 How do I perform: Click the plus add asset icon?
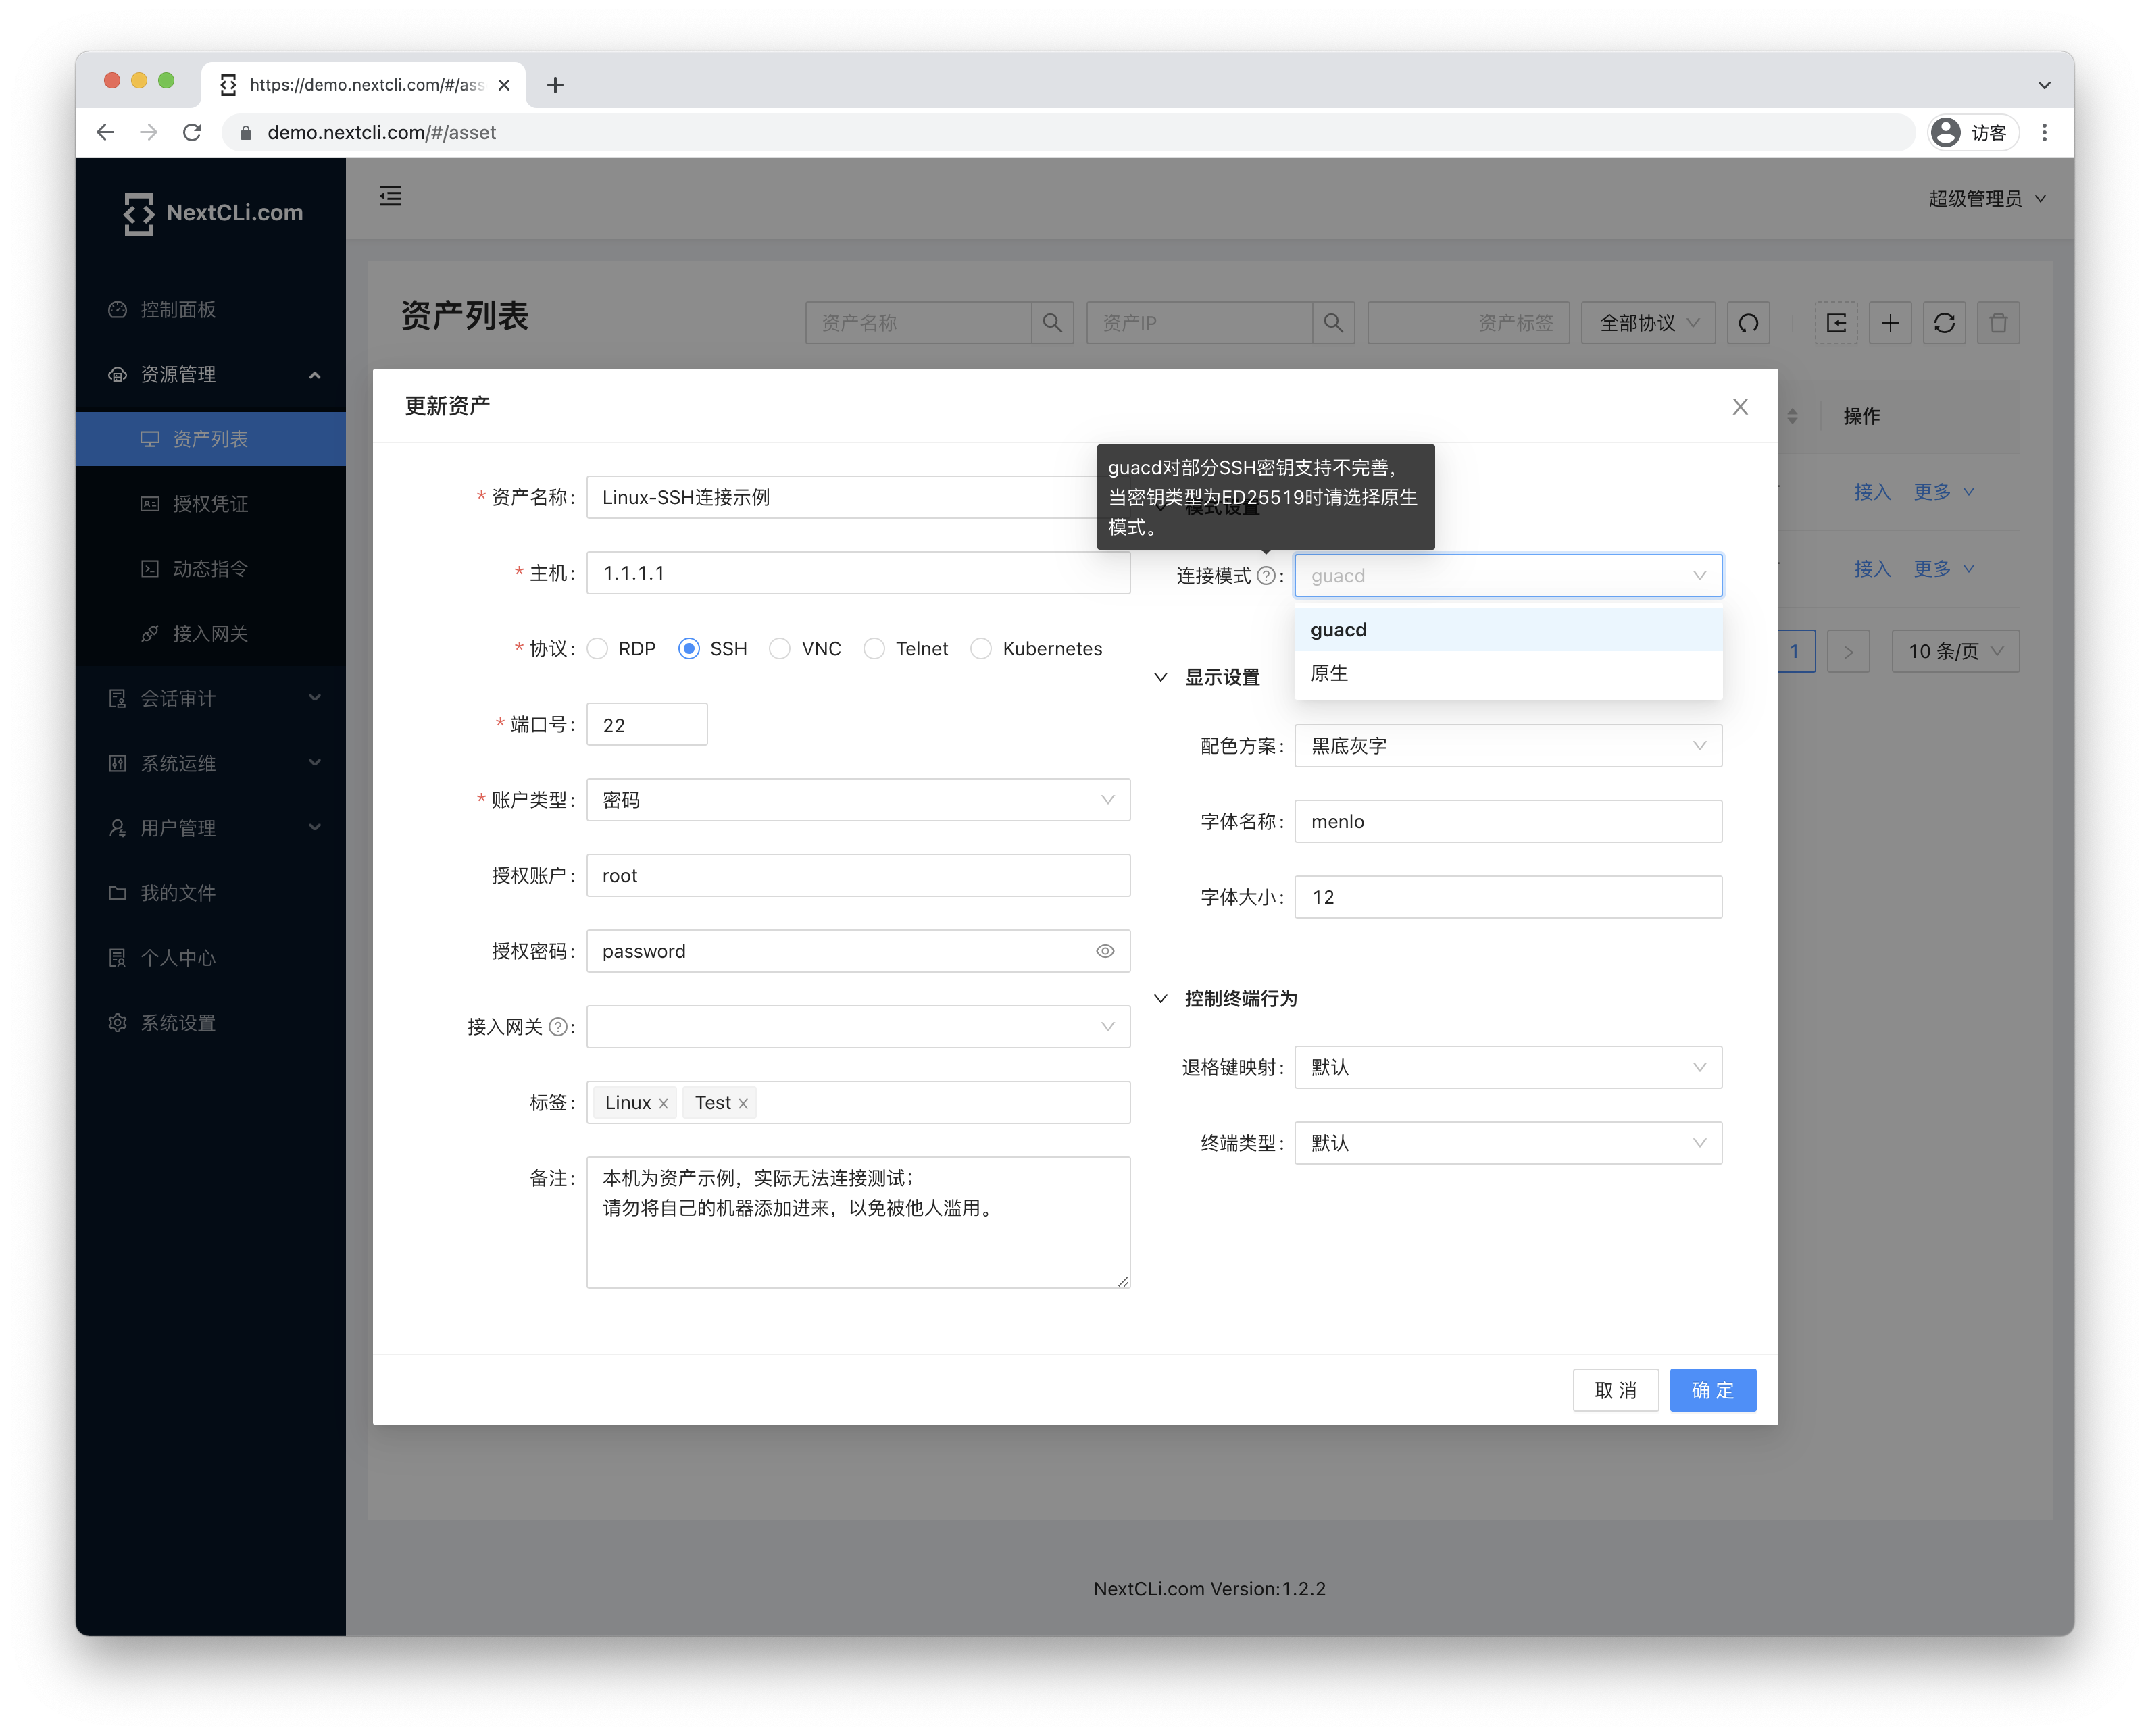pyautogui.click(x=1890, y=323)
